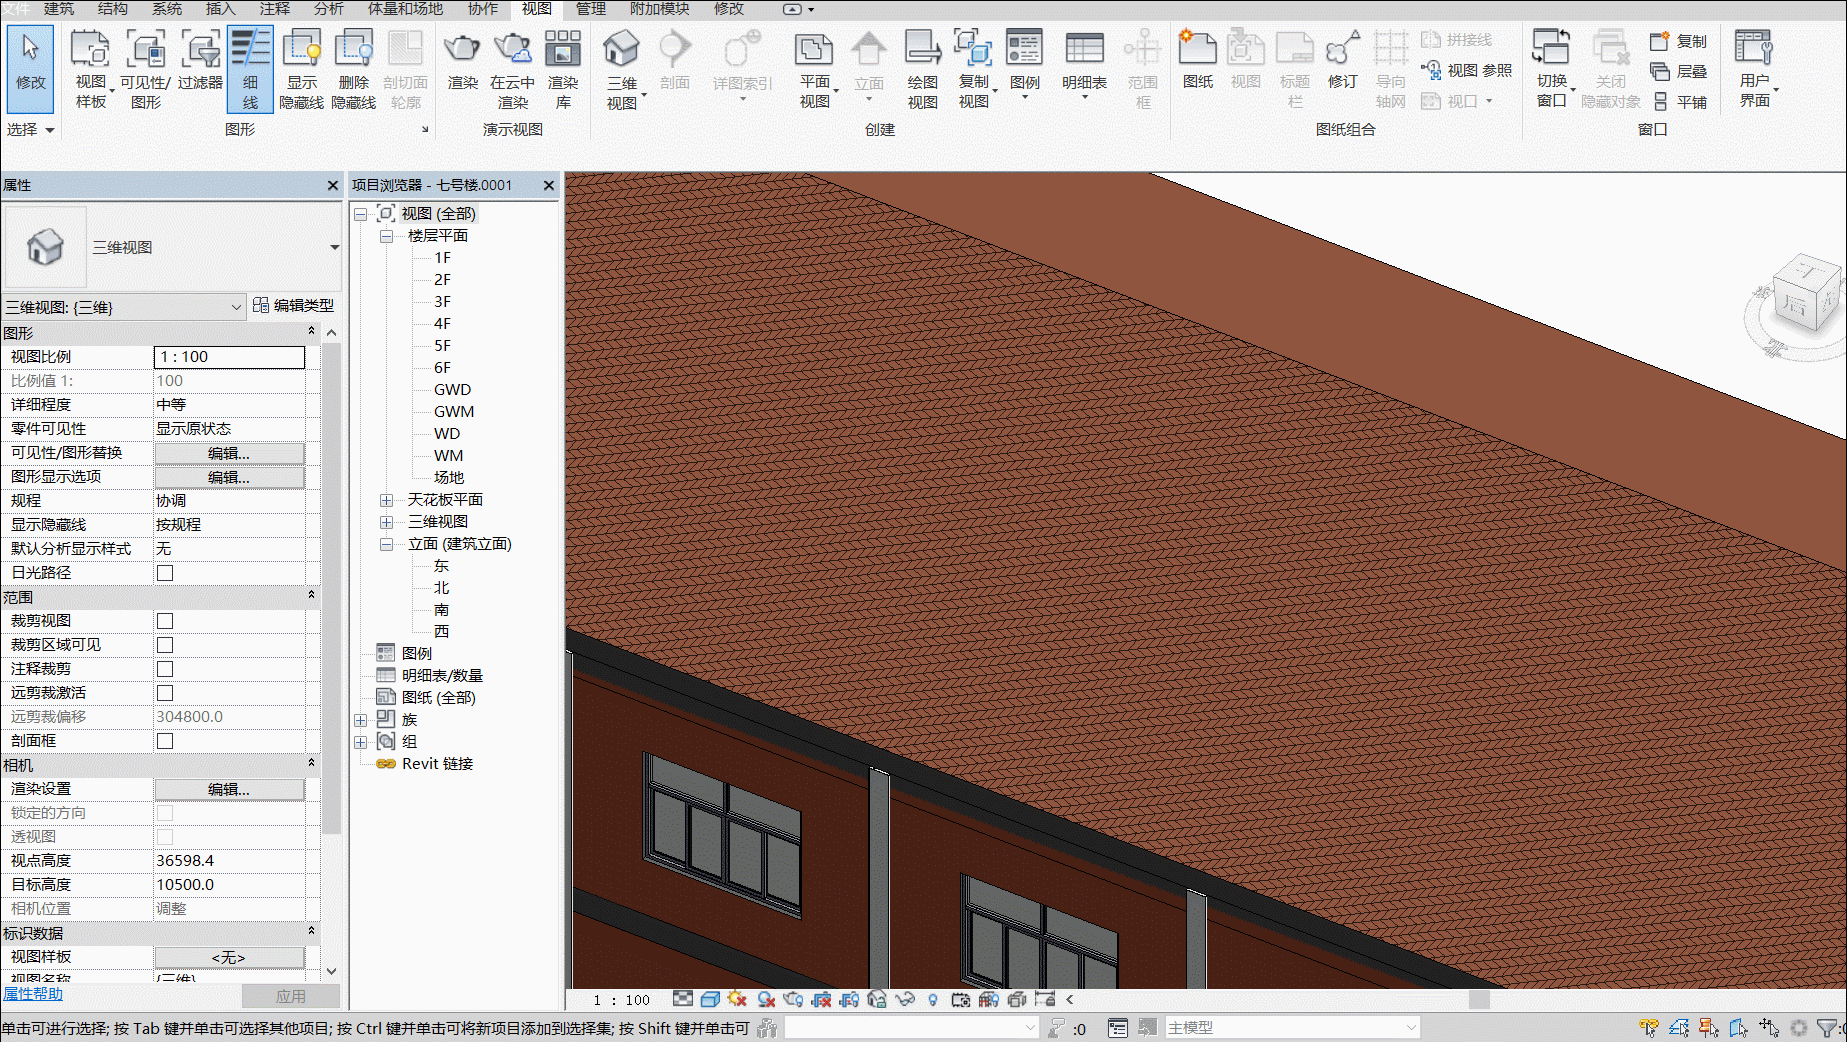Open the 过滤器 (Filters) tool

pyautogui.click(x=200, y=60)
